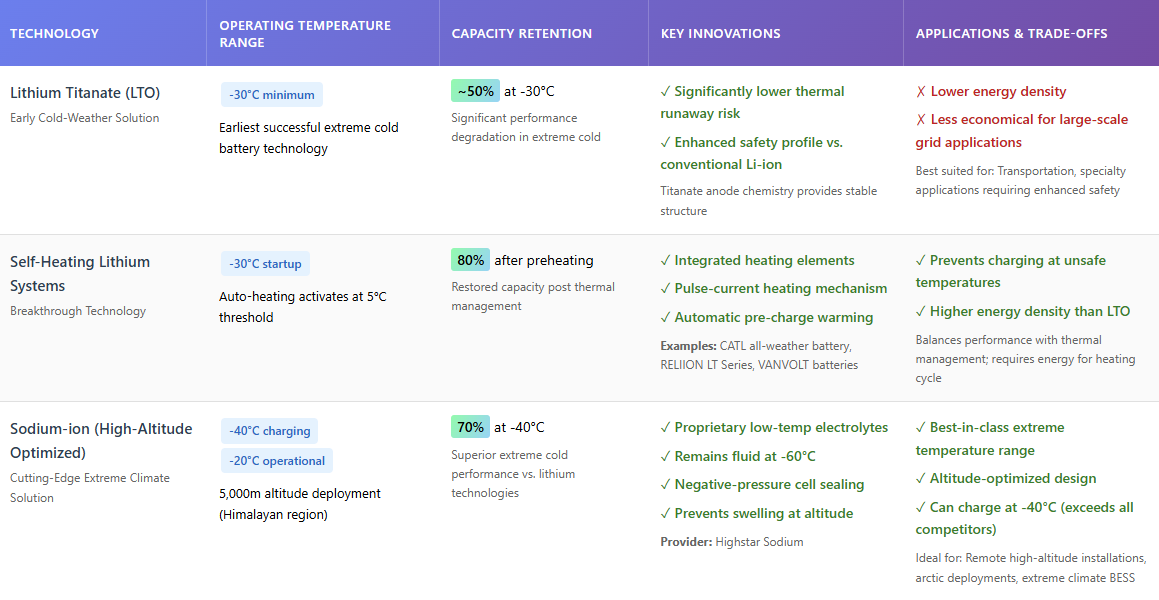Click the checkmark beside "Integrated heating elements"
The image size is (1159, 600).
[666, 261]
